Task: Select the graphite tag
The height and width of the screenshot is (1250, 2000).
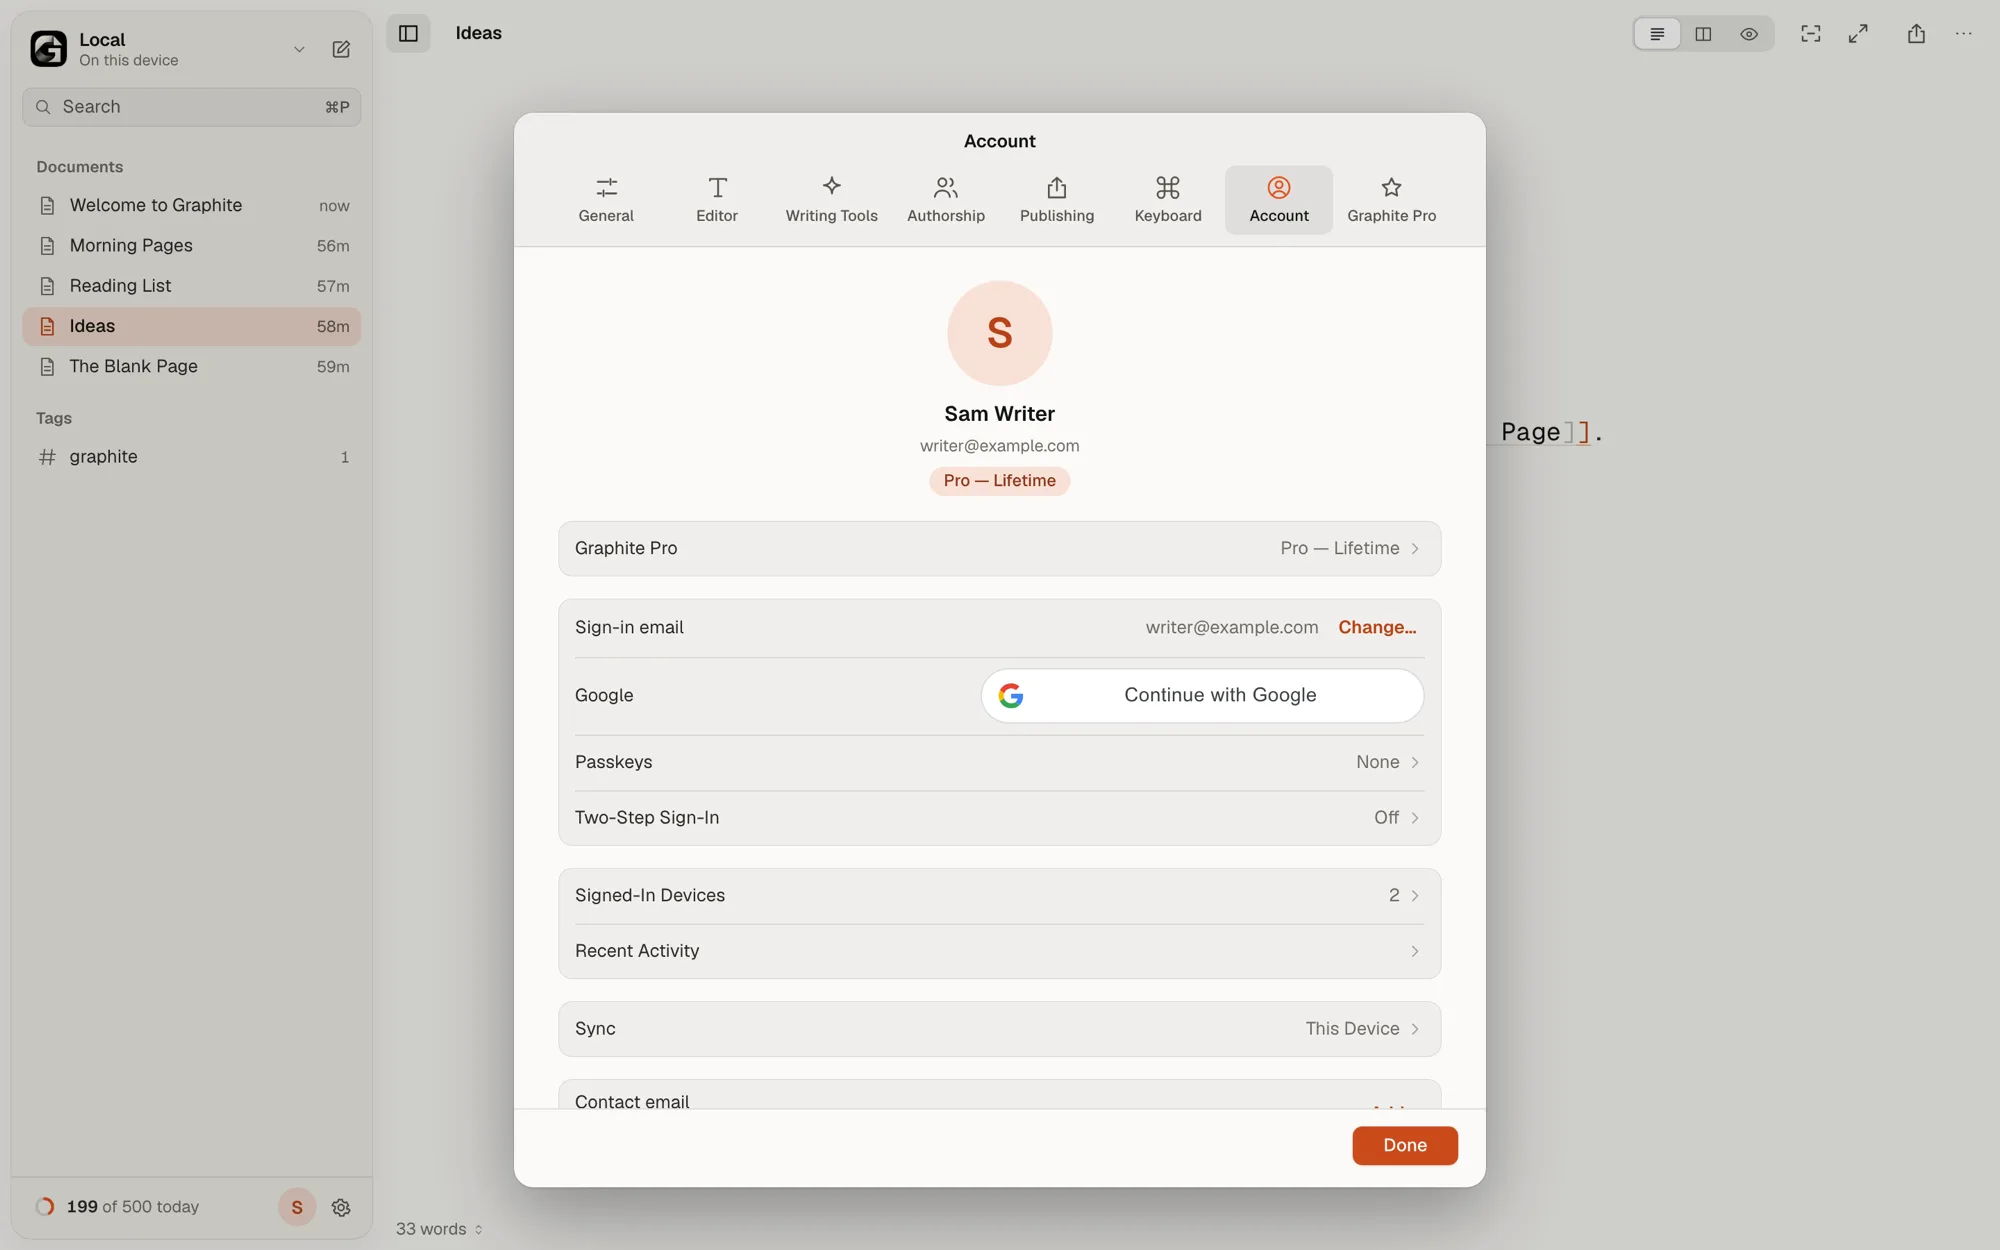Action: [192, 457]
